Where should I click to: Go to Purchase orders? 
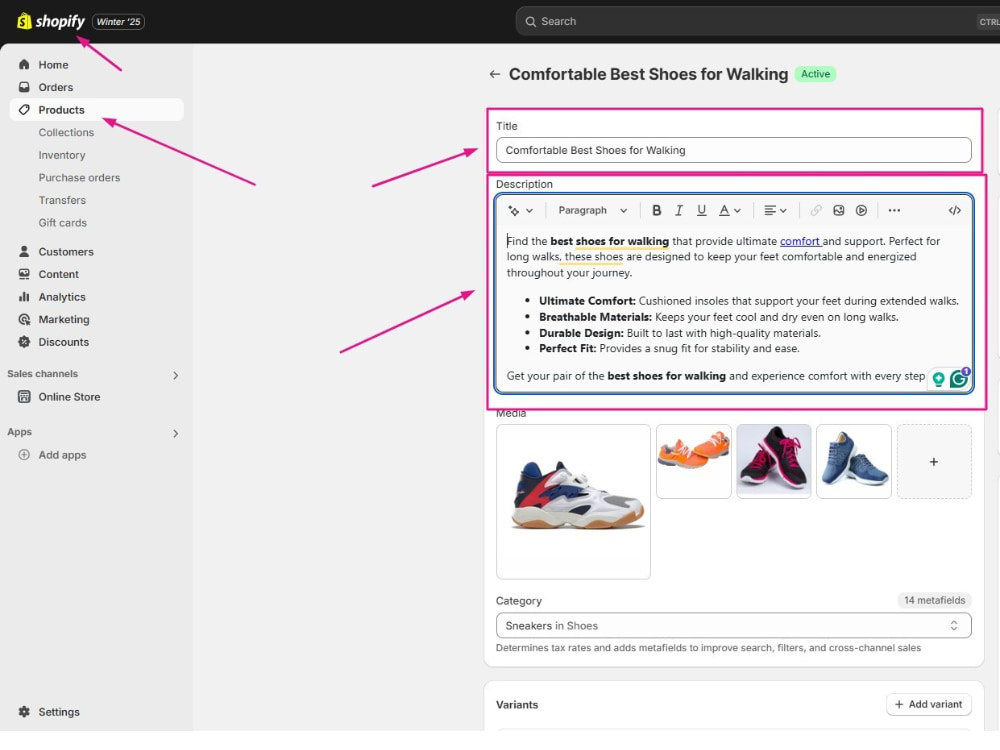pyautogui.click(x=79, y=177)
